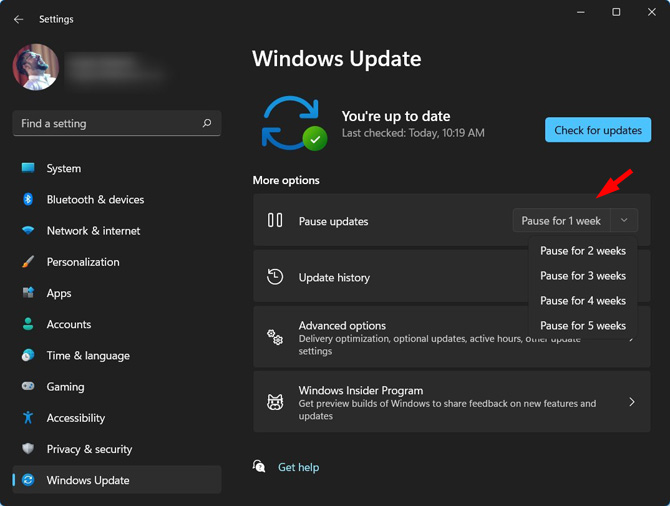Click the Network Wi-Fi icon

28,230
